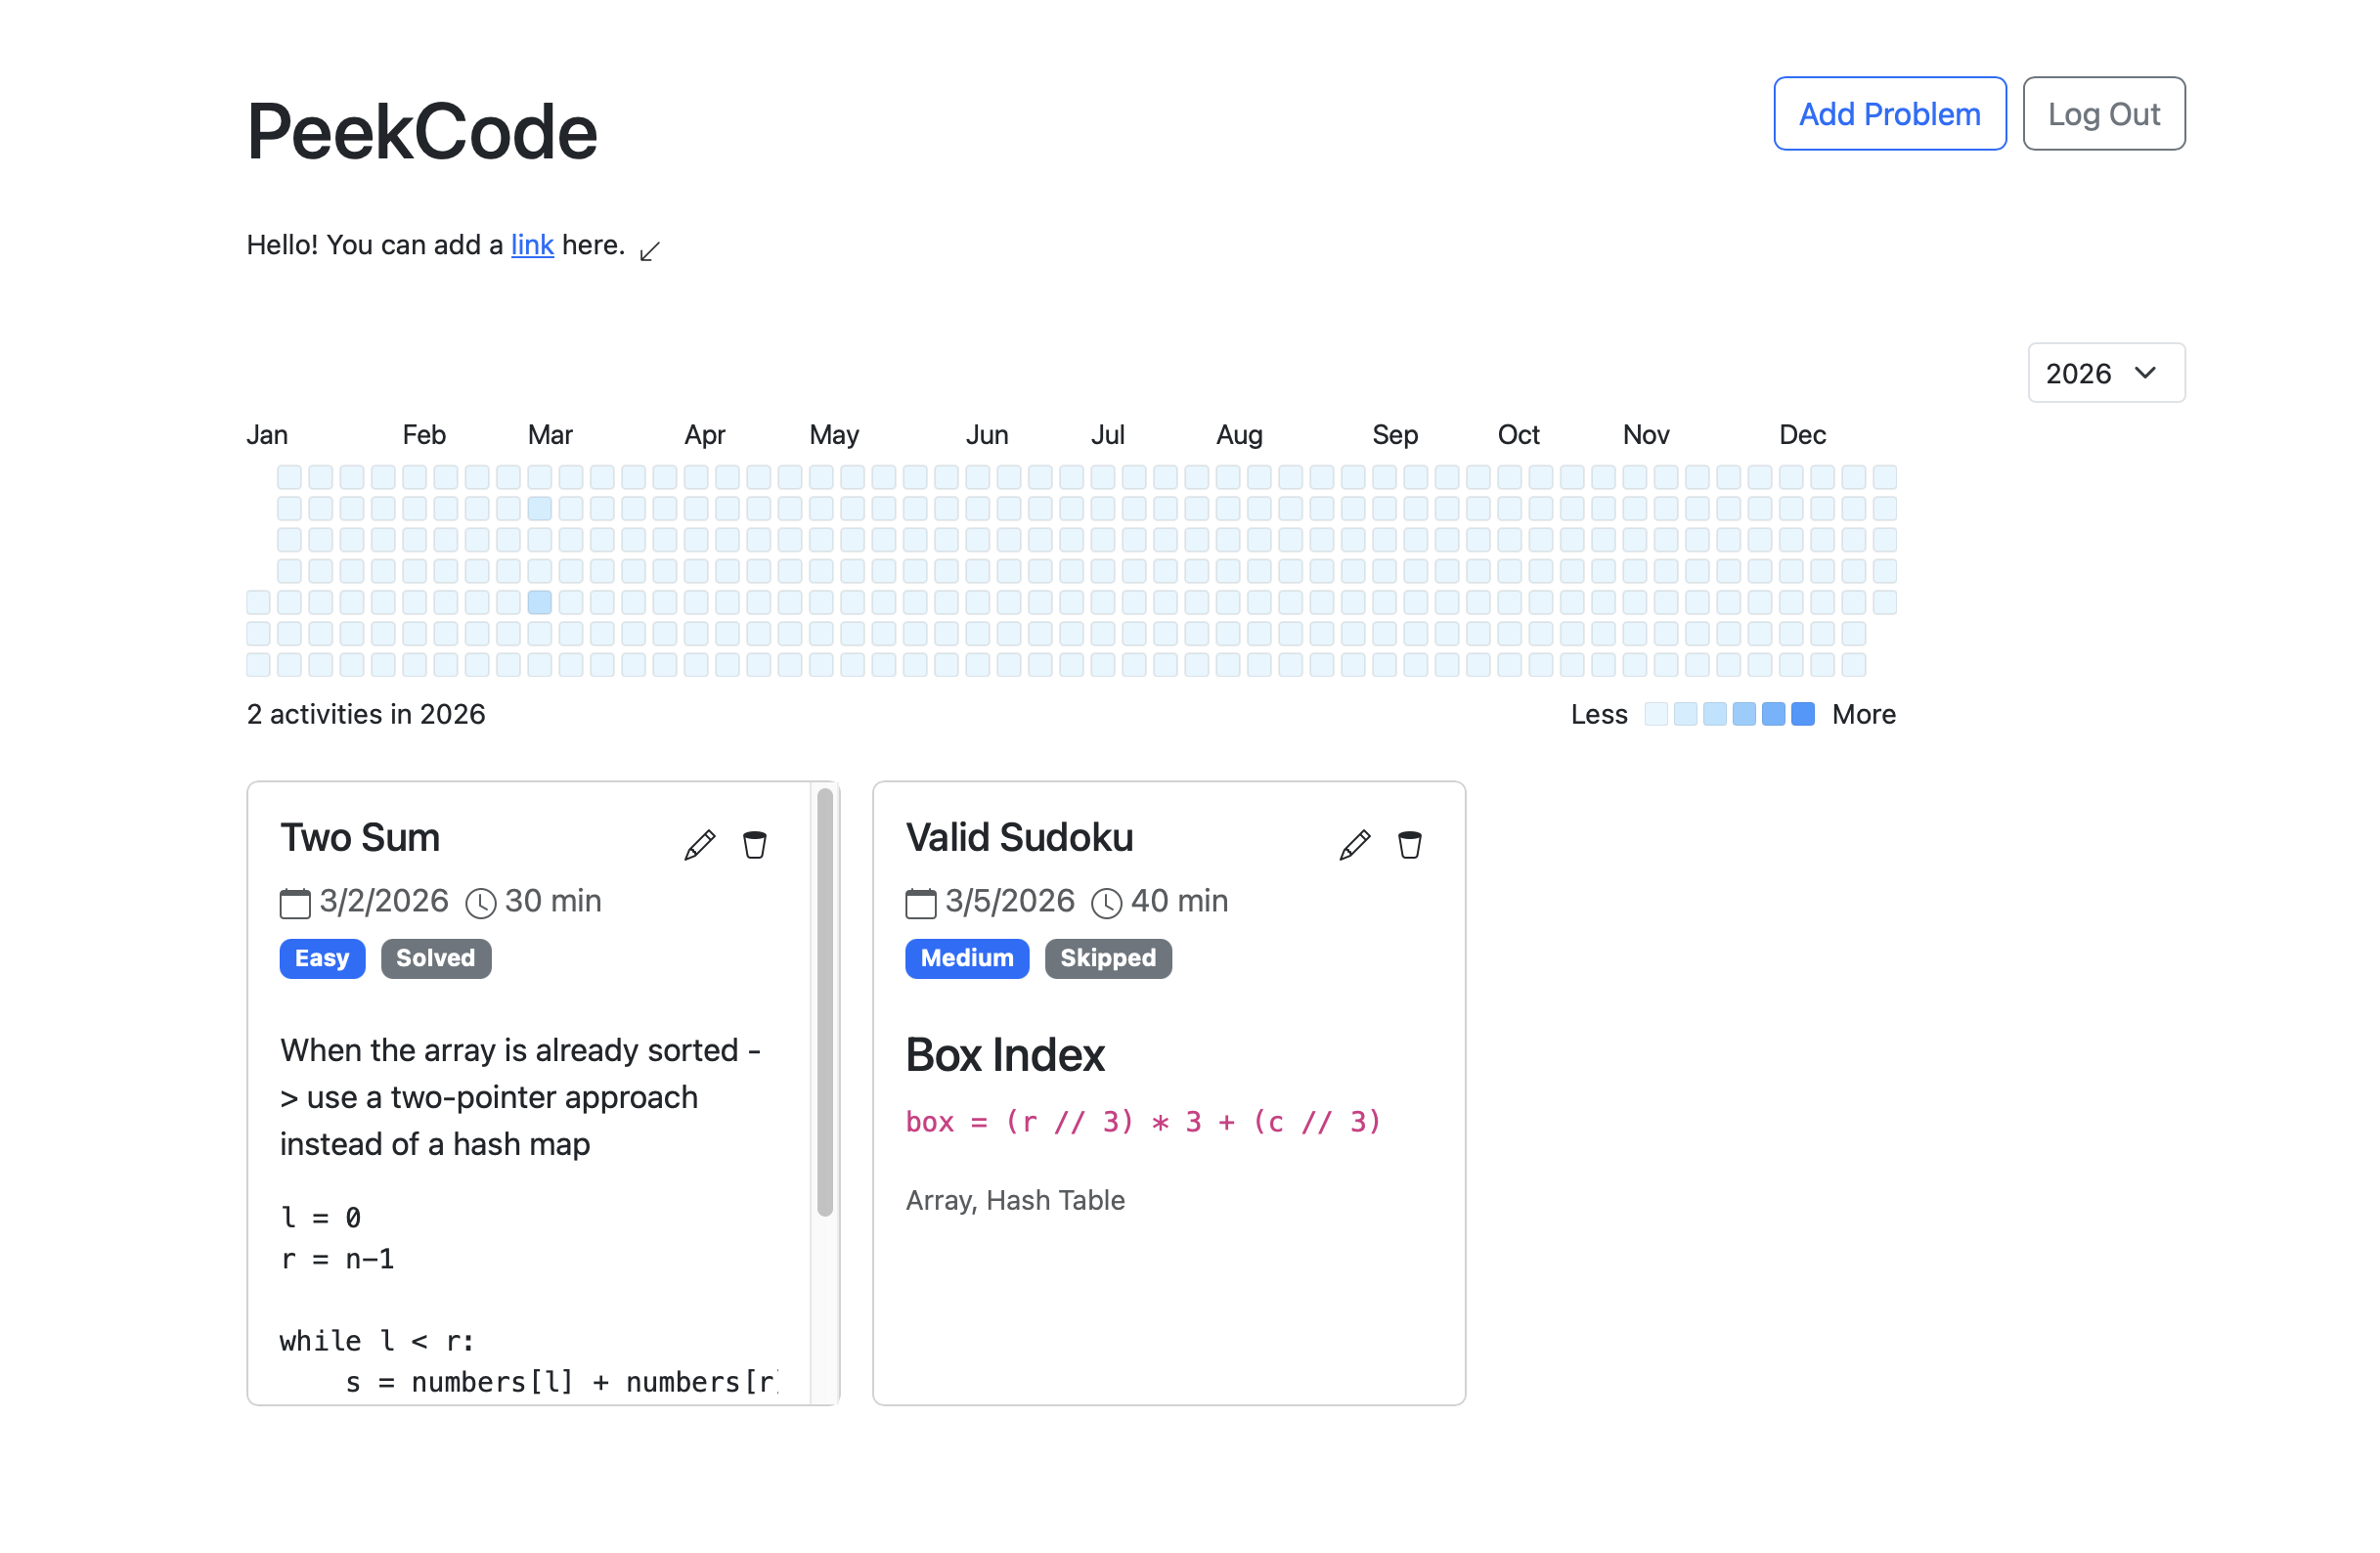Click the calendar icon on Two Sum card
The width and height of the screenshot is (2380, 1553).
tap(294, 902)
